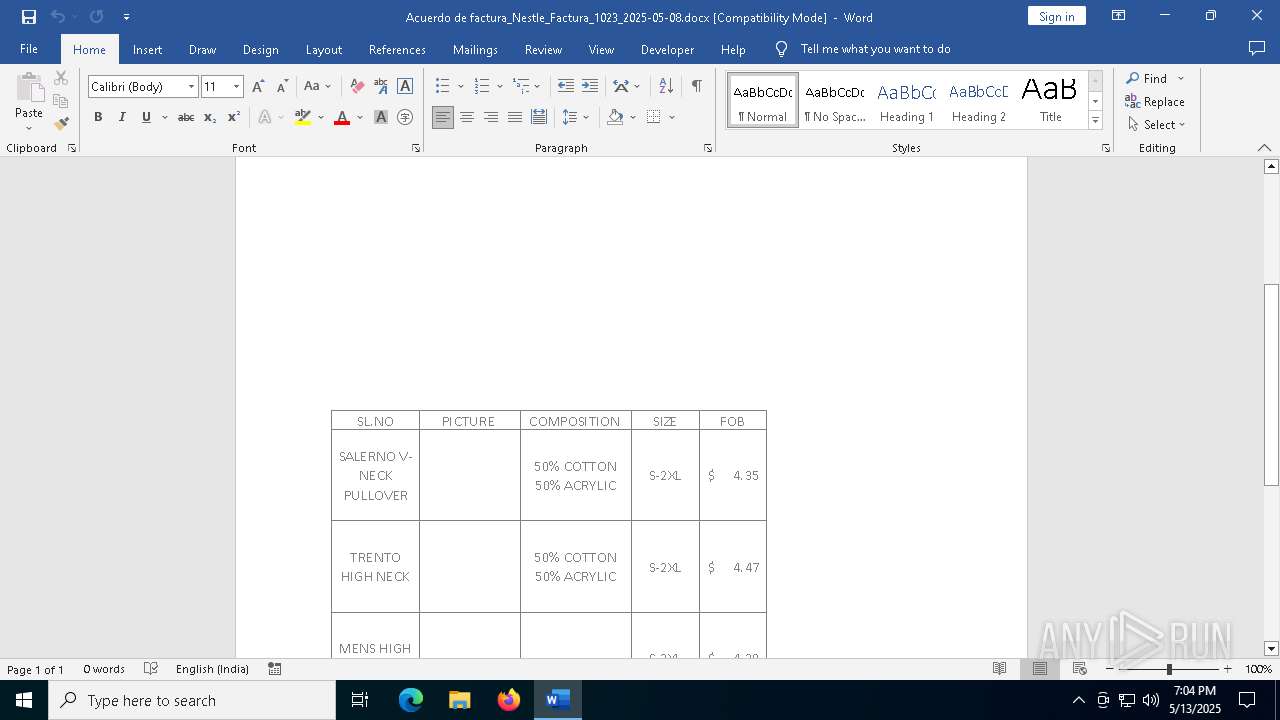Click the Distributed alignment icon

(x=539, y=117)
